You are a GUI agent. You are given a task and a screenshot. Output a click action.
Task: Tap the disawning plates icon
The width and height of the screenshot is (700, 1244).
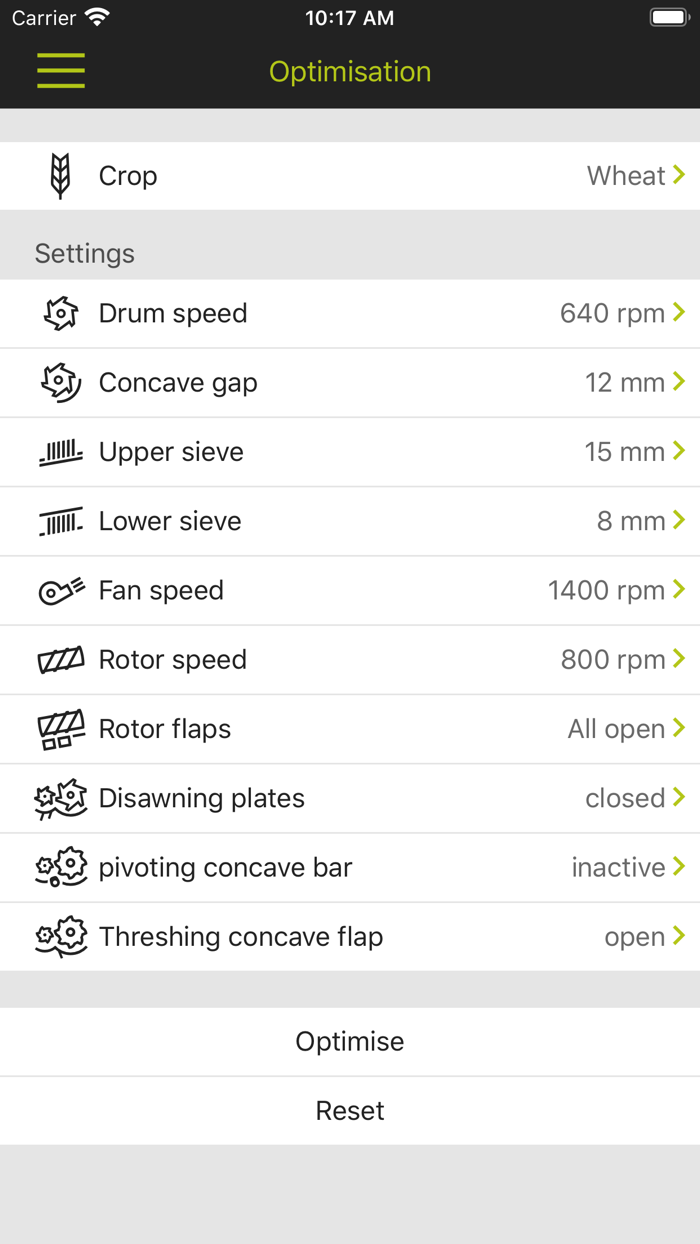click(x=61, y=798)
